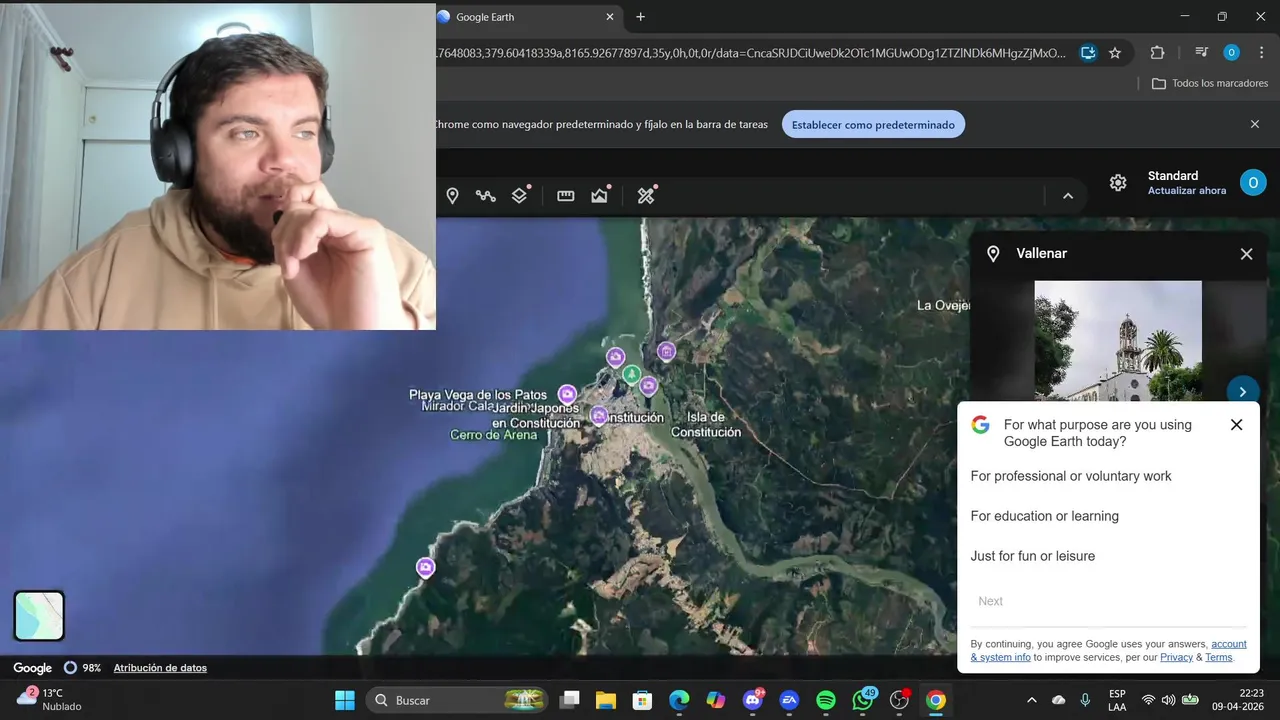
Task: Dismiss the default browser infobar
Action: pyautogui.click(x=1255, y=124)
